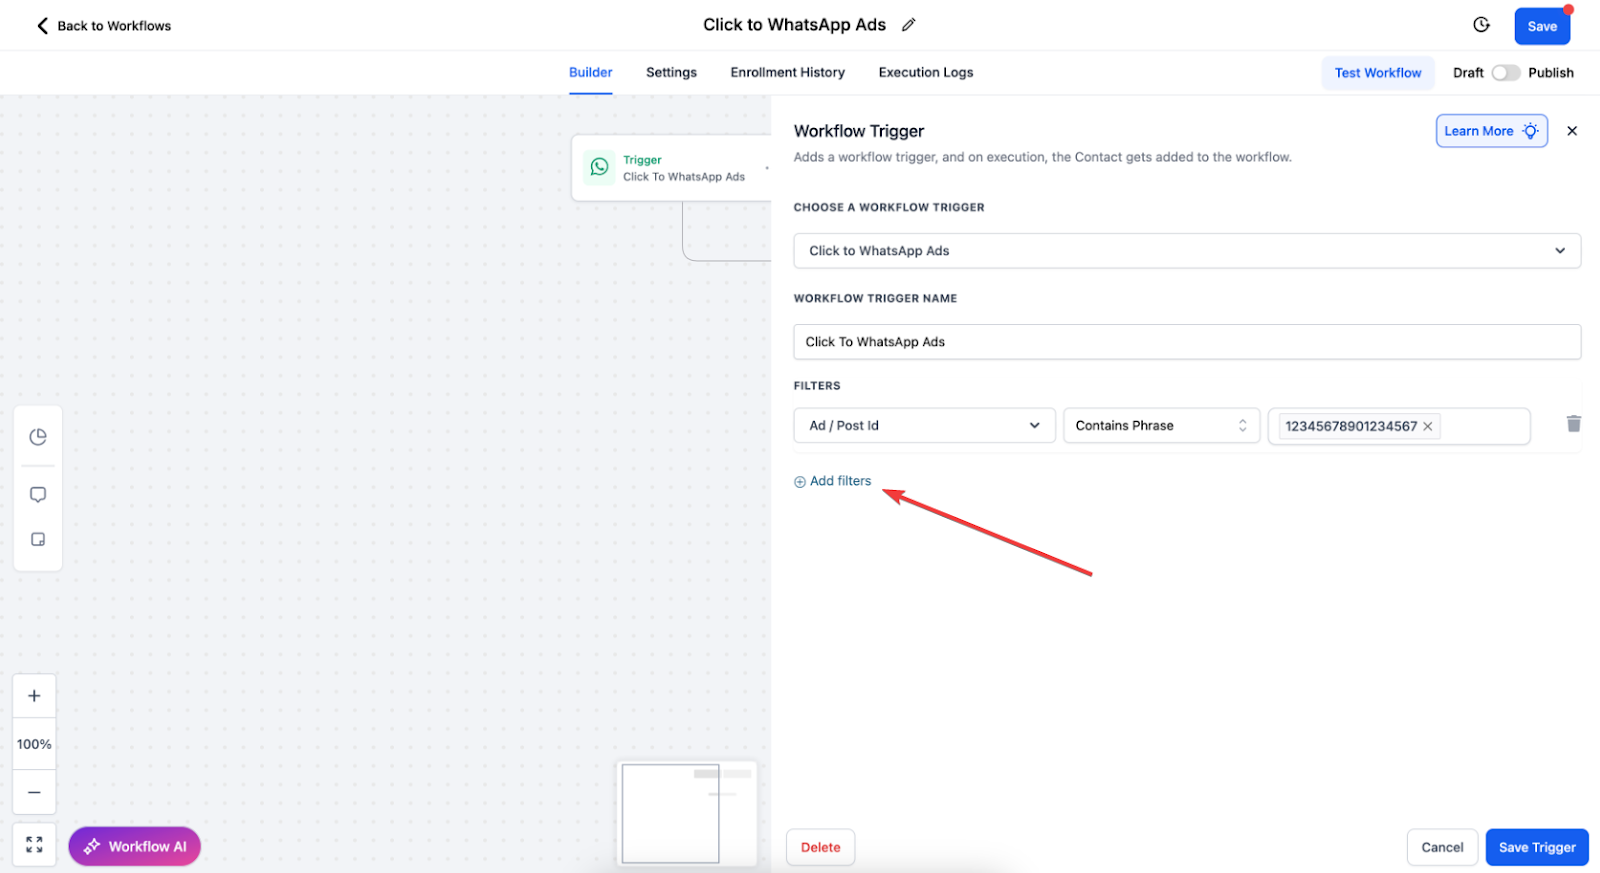Remove the 12345678901234567 tag
Image resolution: width=1600 pixels, height=873 pixels.
pos(1428,426)
